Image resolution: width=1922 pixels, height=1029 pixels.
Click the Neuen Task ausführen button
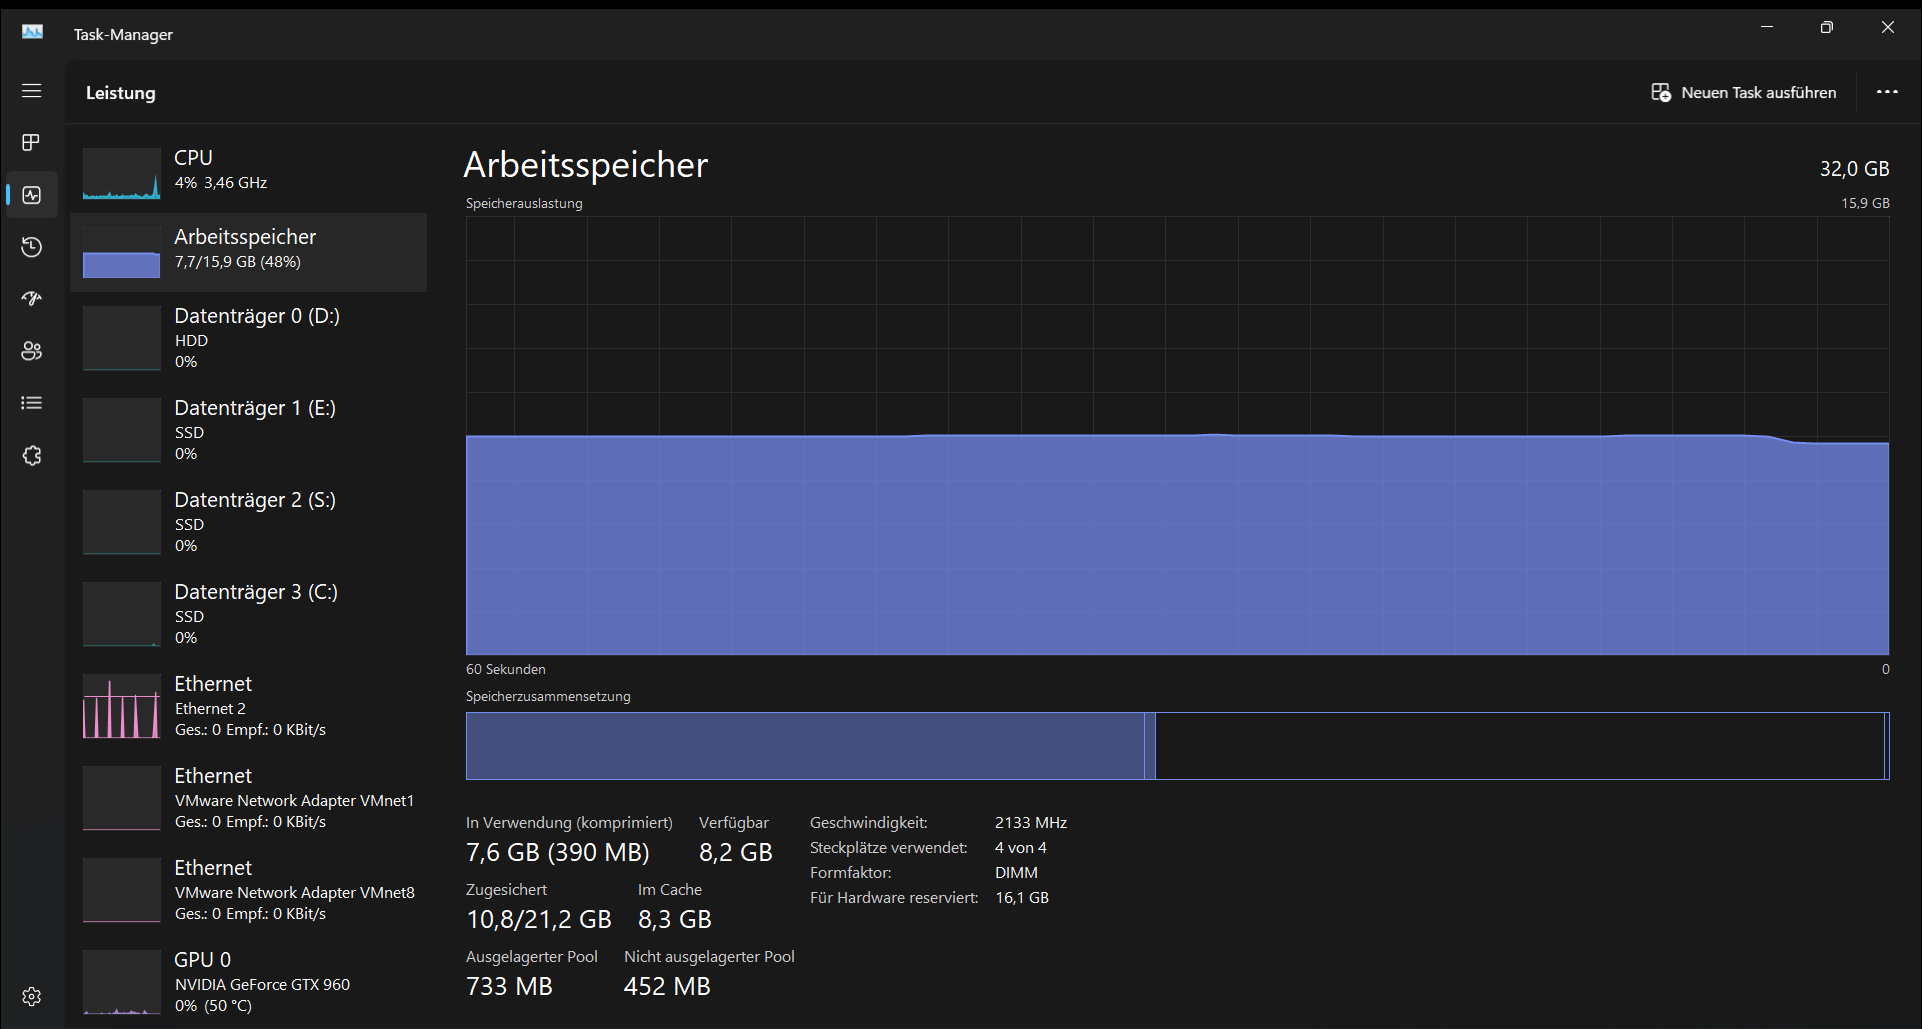pyautogui.click(x=1743, y=92)
